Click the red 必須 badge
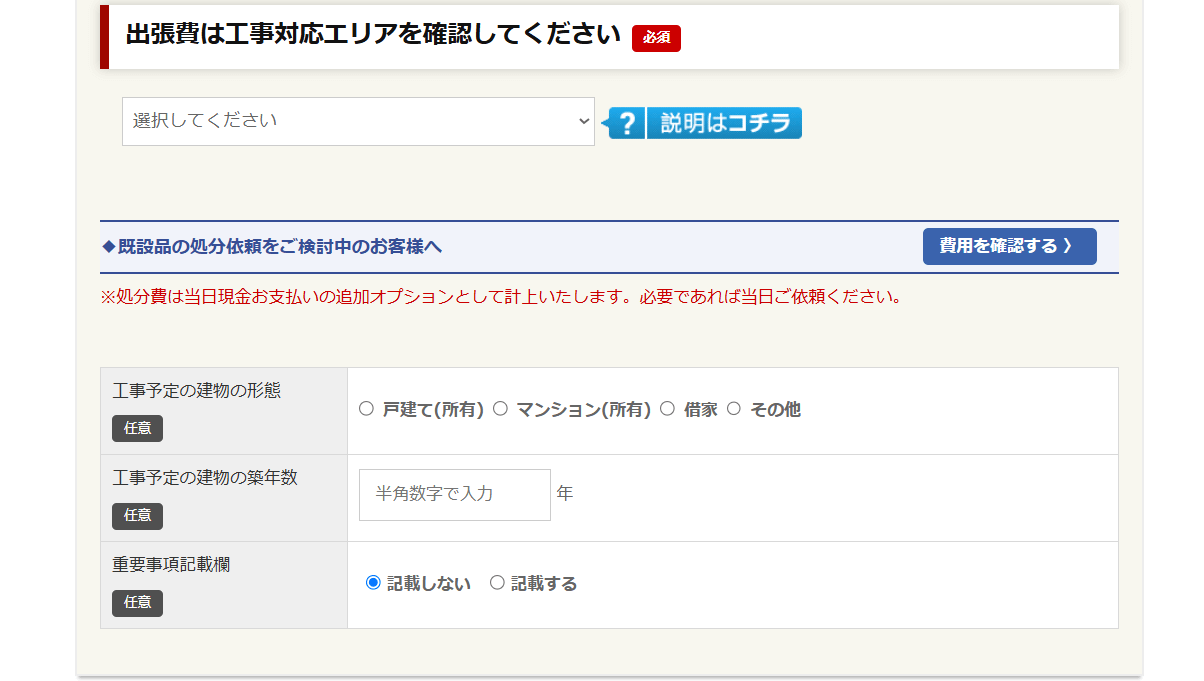This screenshot has height=681, width=1204. point(656,37)
